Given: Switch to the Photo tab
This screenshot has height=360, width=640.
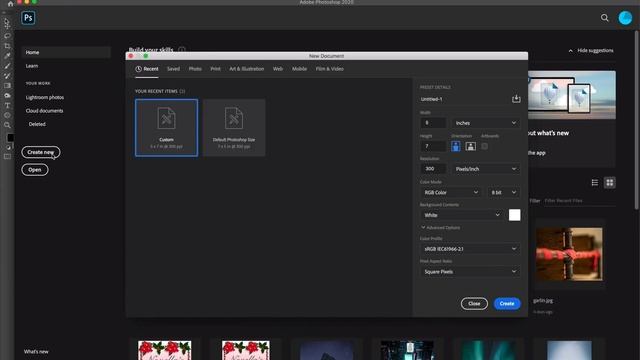Looking at the screenshot, I should pos(195,69).
